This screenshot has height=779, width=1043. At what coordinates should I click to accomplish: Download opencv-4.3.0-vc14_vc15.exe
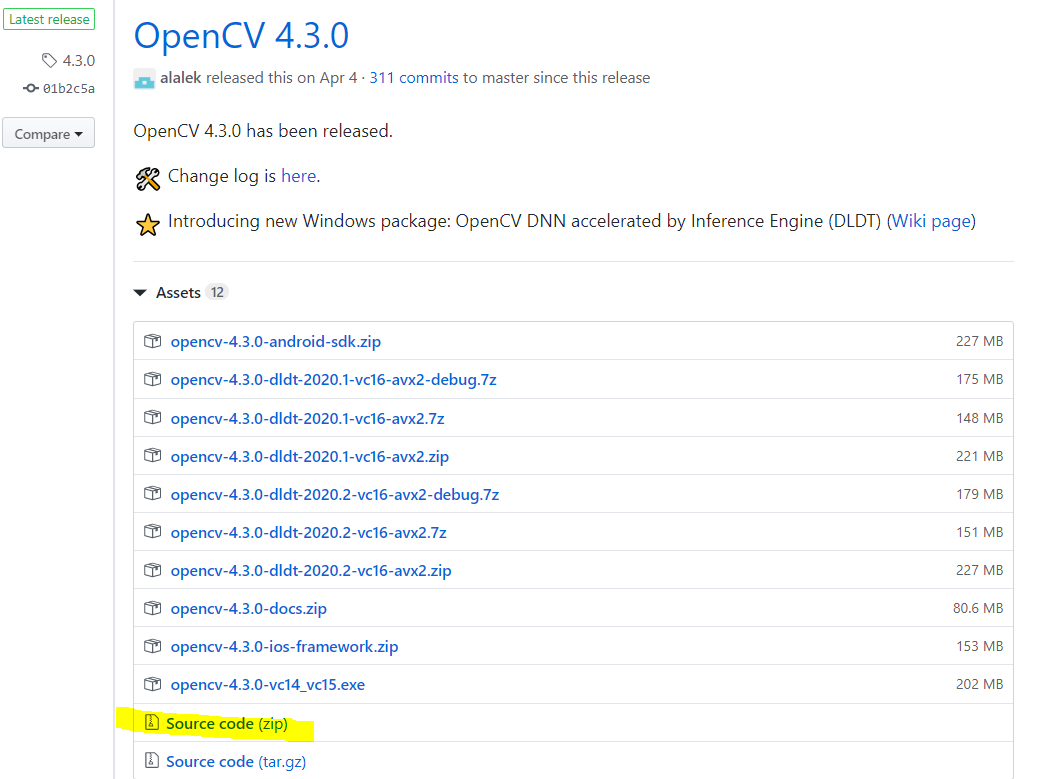(x=267, y=685)
